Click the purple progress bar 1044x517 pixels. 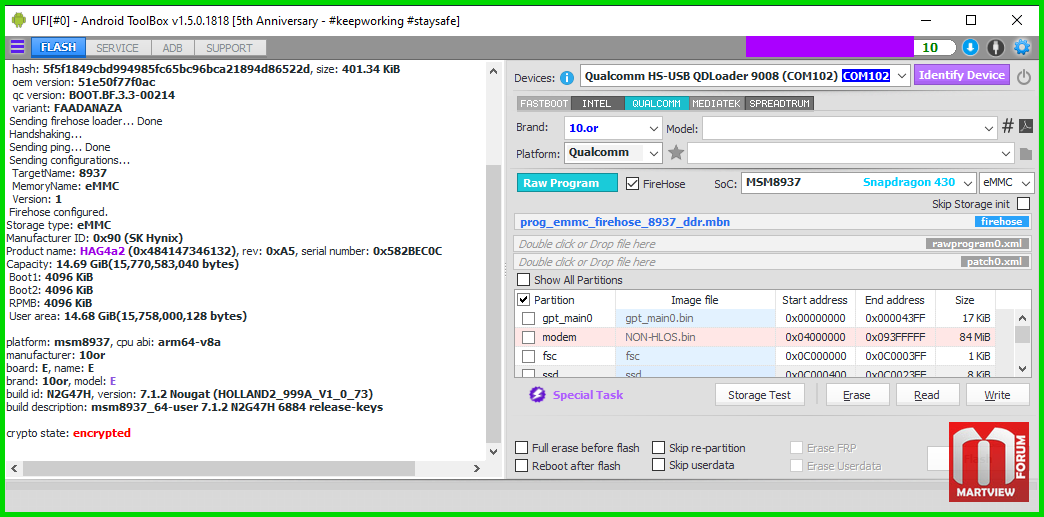point(830,47)
